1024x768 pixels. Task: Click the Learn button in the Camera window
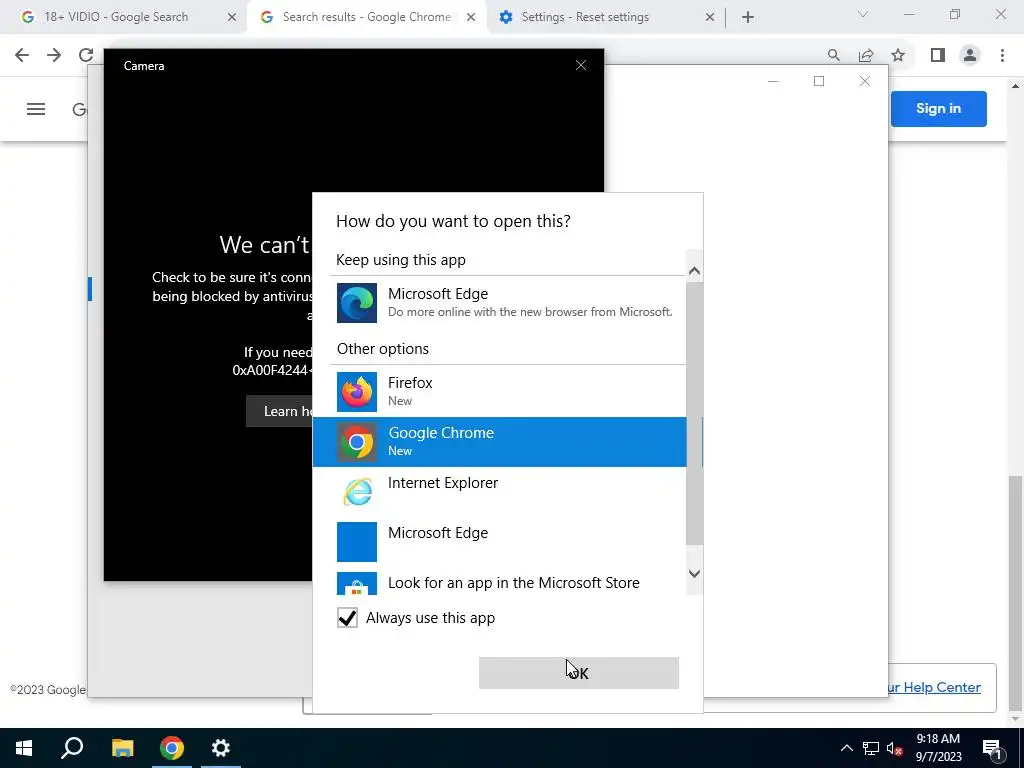(280, 411)
